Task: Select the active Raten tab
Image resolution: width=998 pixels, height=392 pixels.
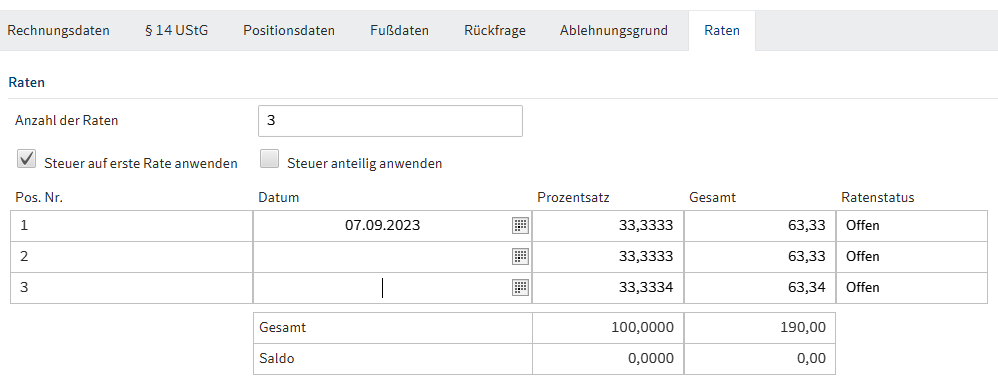Action: click(x=722, y=30)
